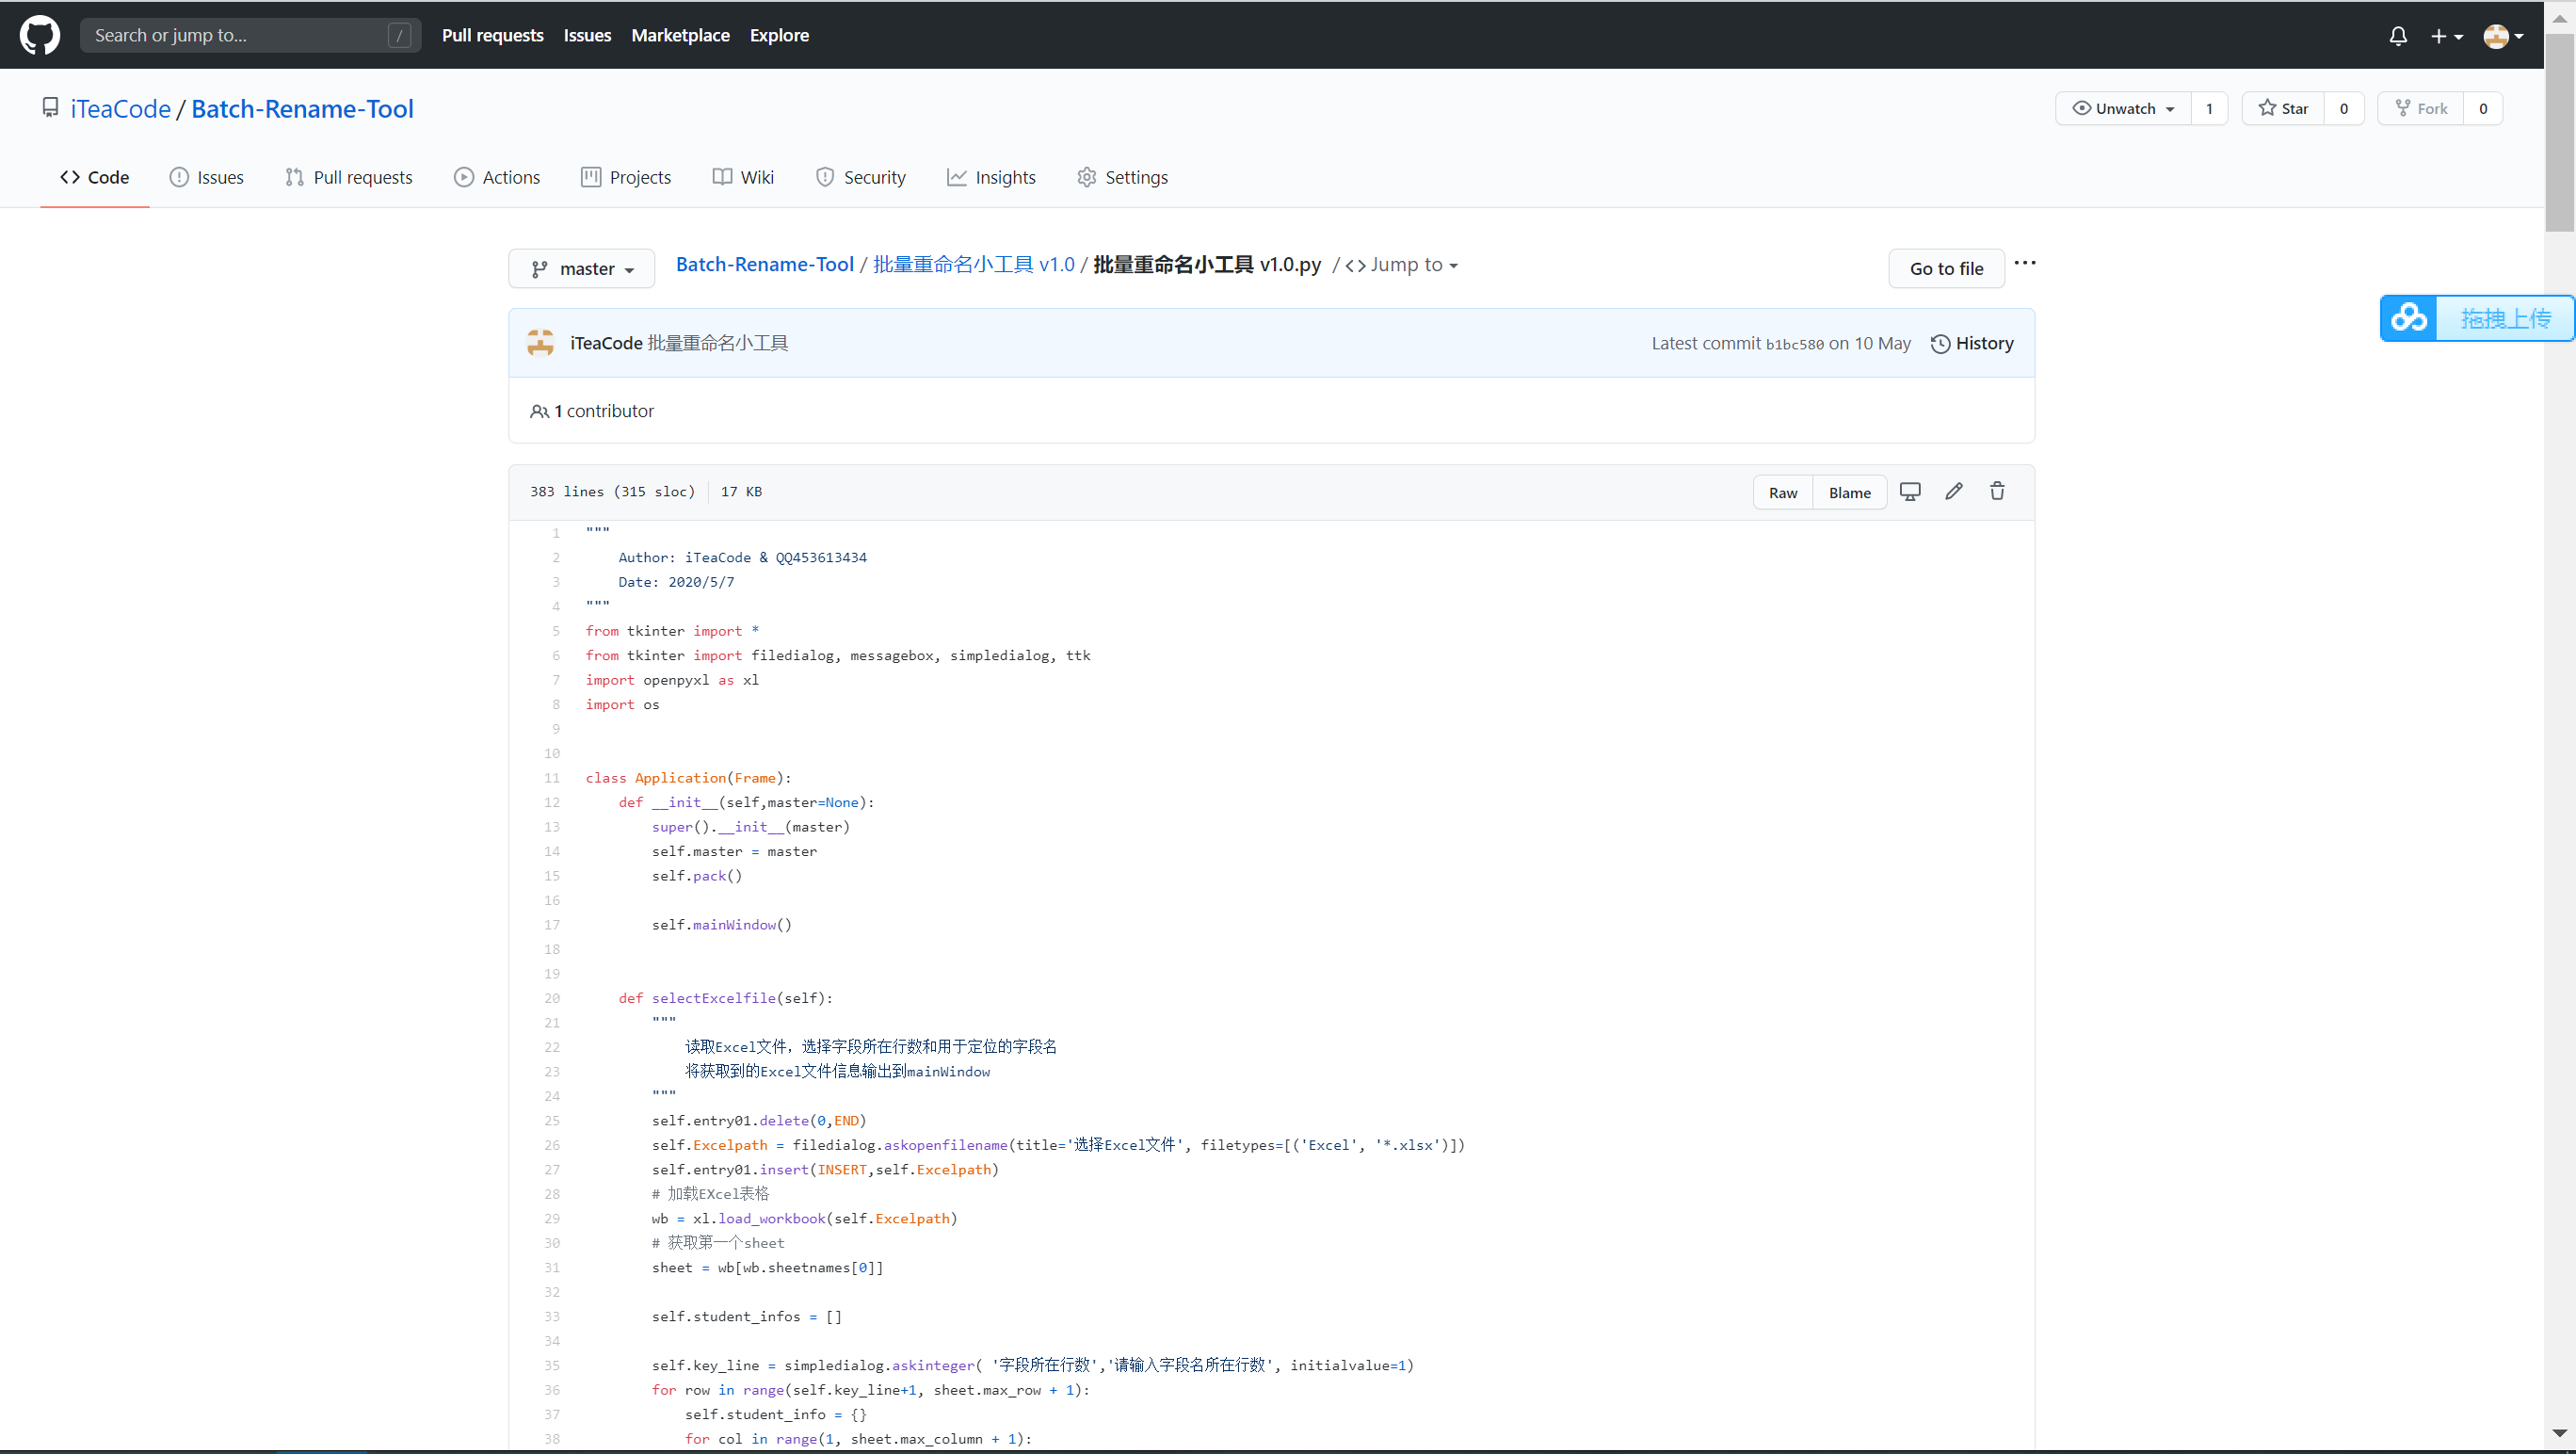Viewport: 2576px width, 1454px height.
Task: View the forks count
Action: point(2483,108)
